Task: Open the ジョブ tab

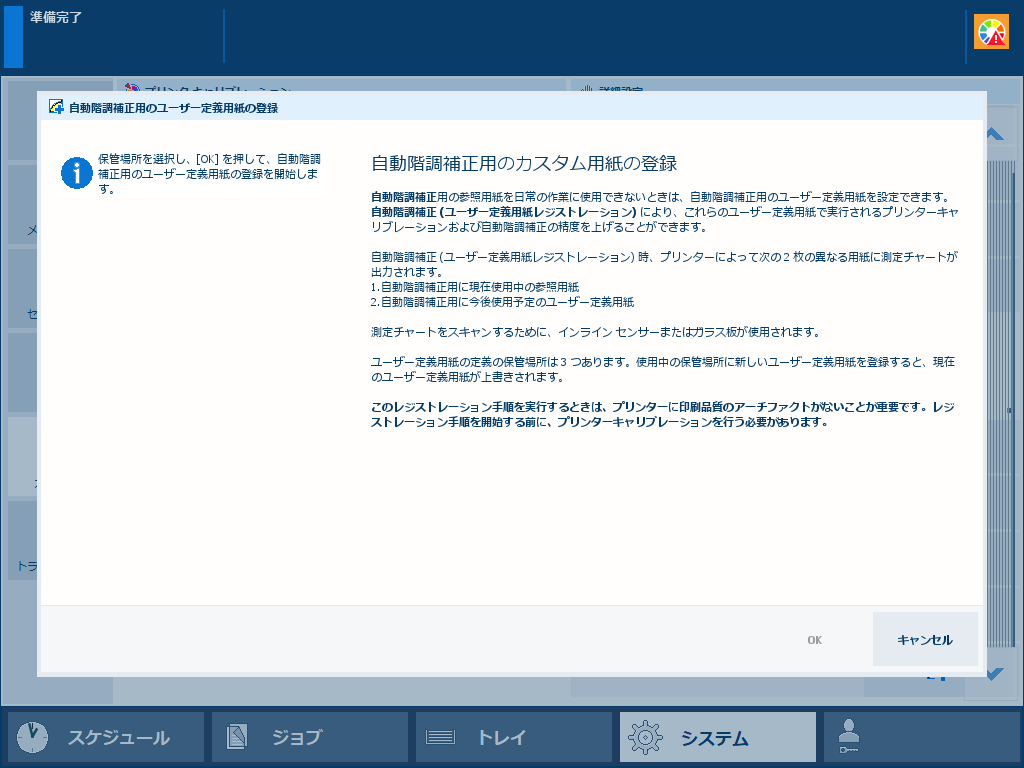Action: tap(310, 737)
